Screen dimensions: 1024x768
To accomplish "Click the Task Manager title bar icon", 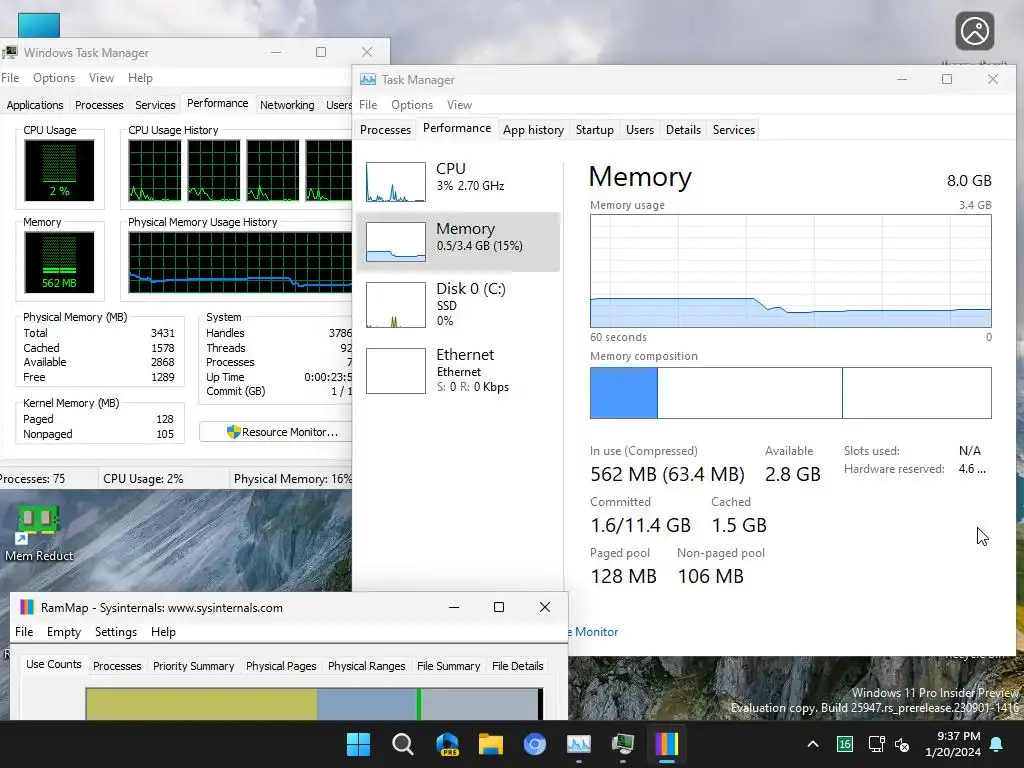I will point(368,80).
